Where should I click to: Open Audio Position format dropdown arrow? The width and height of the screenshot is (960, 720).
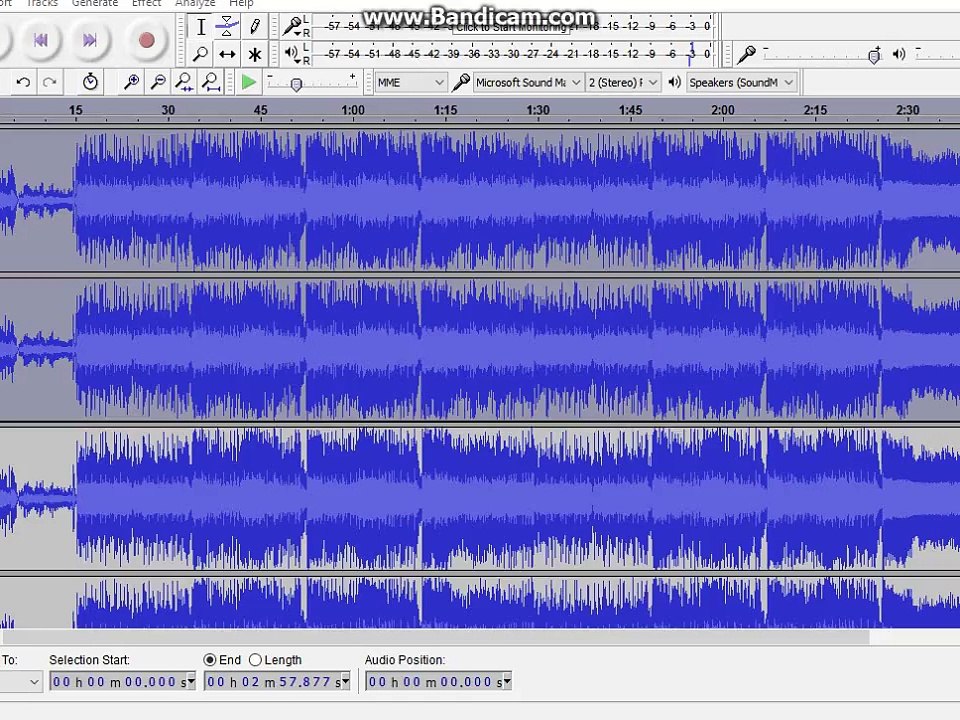click(506, 681)
